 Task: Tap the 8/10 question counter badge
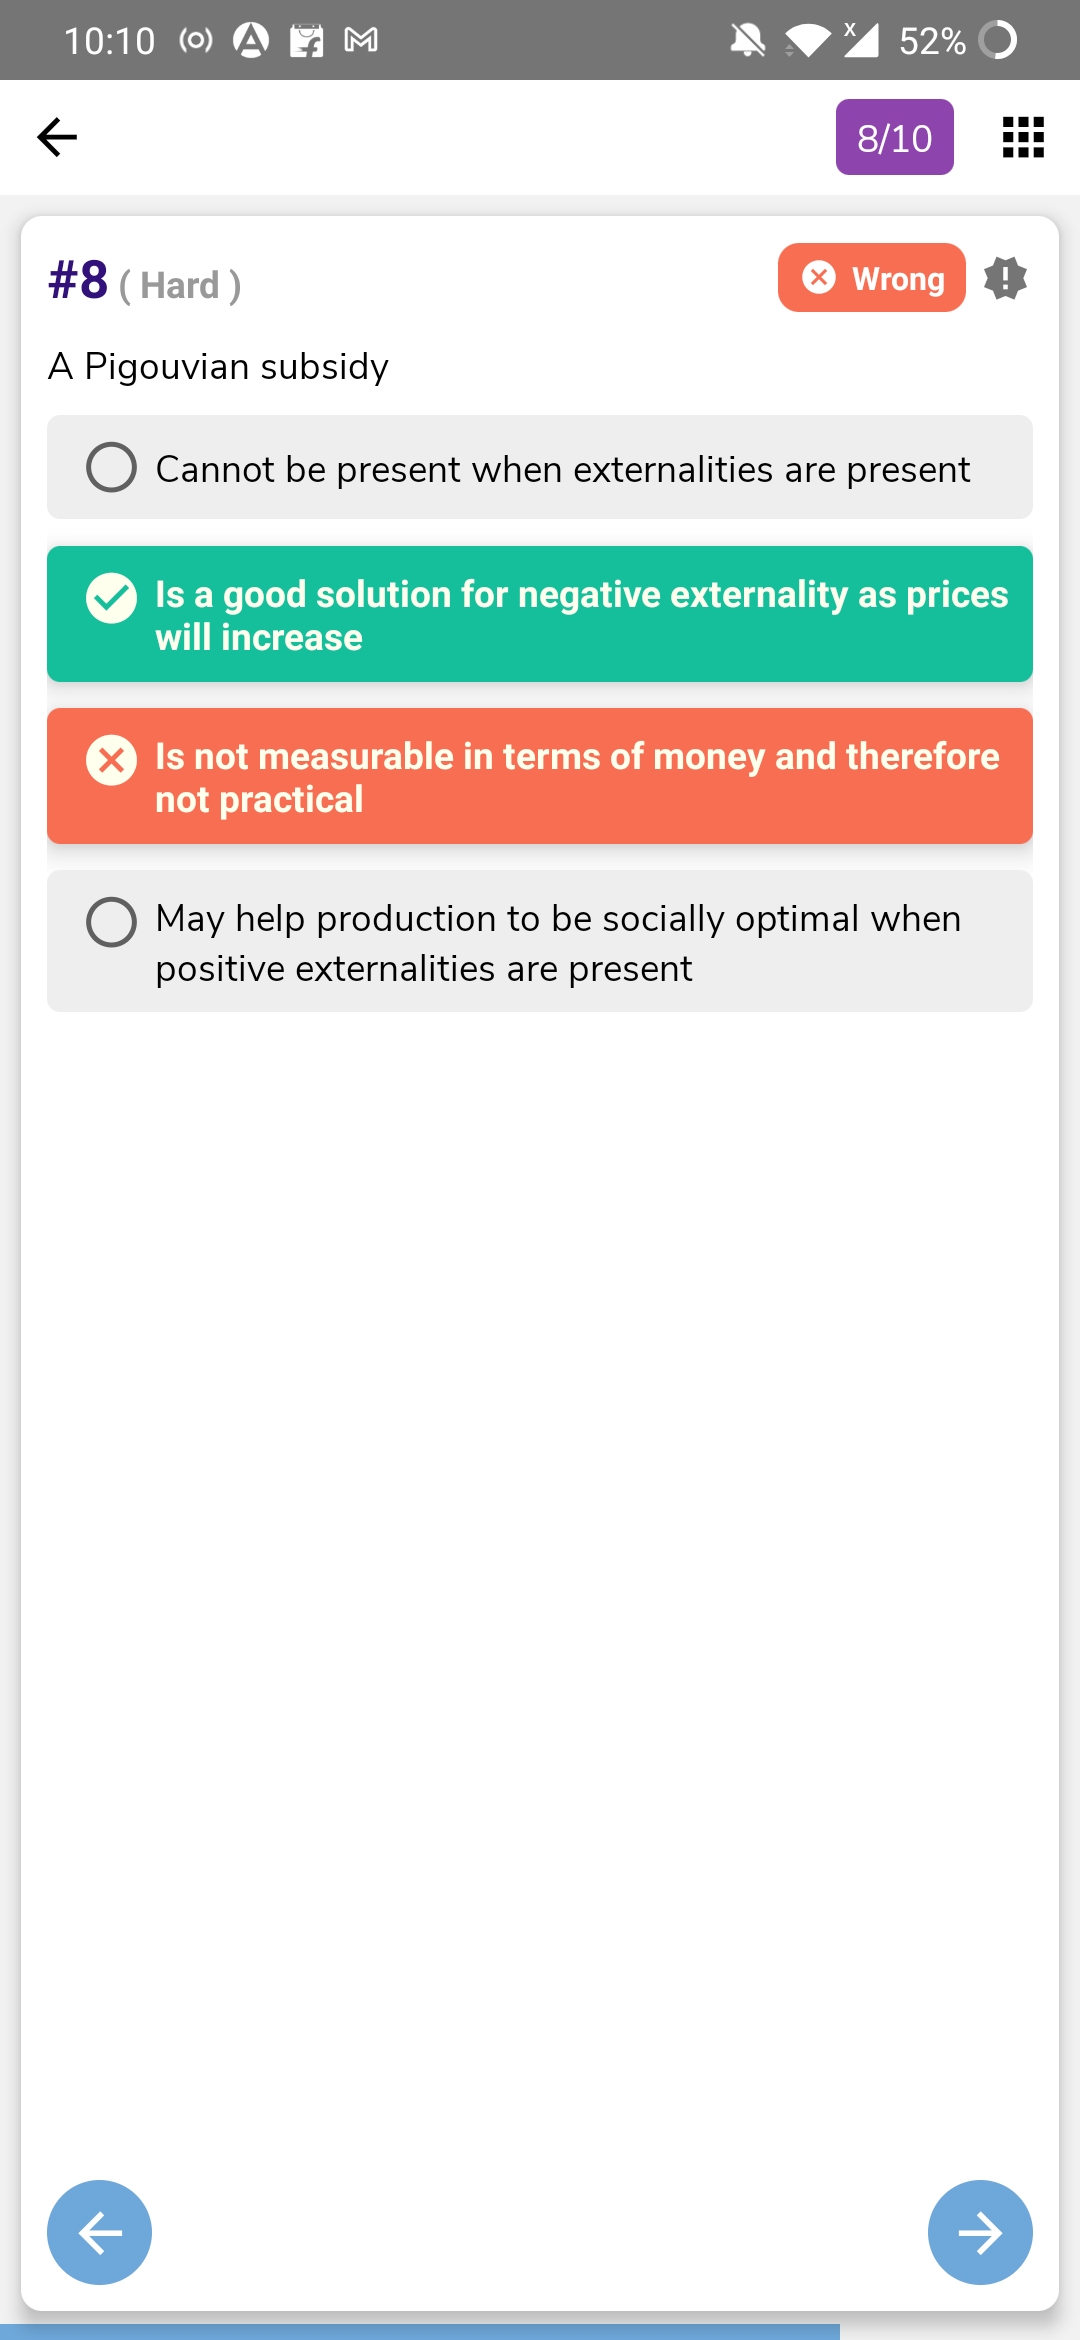(x=894, y=137)
